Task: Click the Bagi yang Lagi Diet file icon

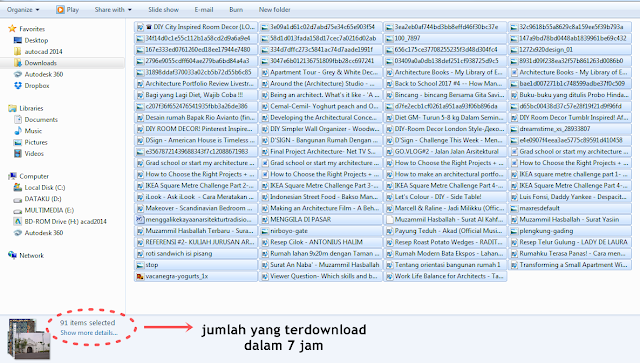Action: (140, 95)
